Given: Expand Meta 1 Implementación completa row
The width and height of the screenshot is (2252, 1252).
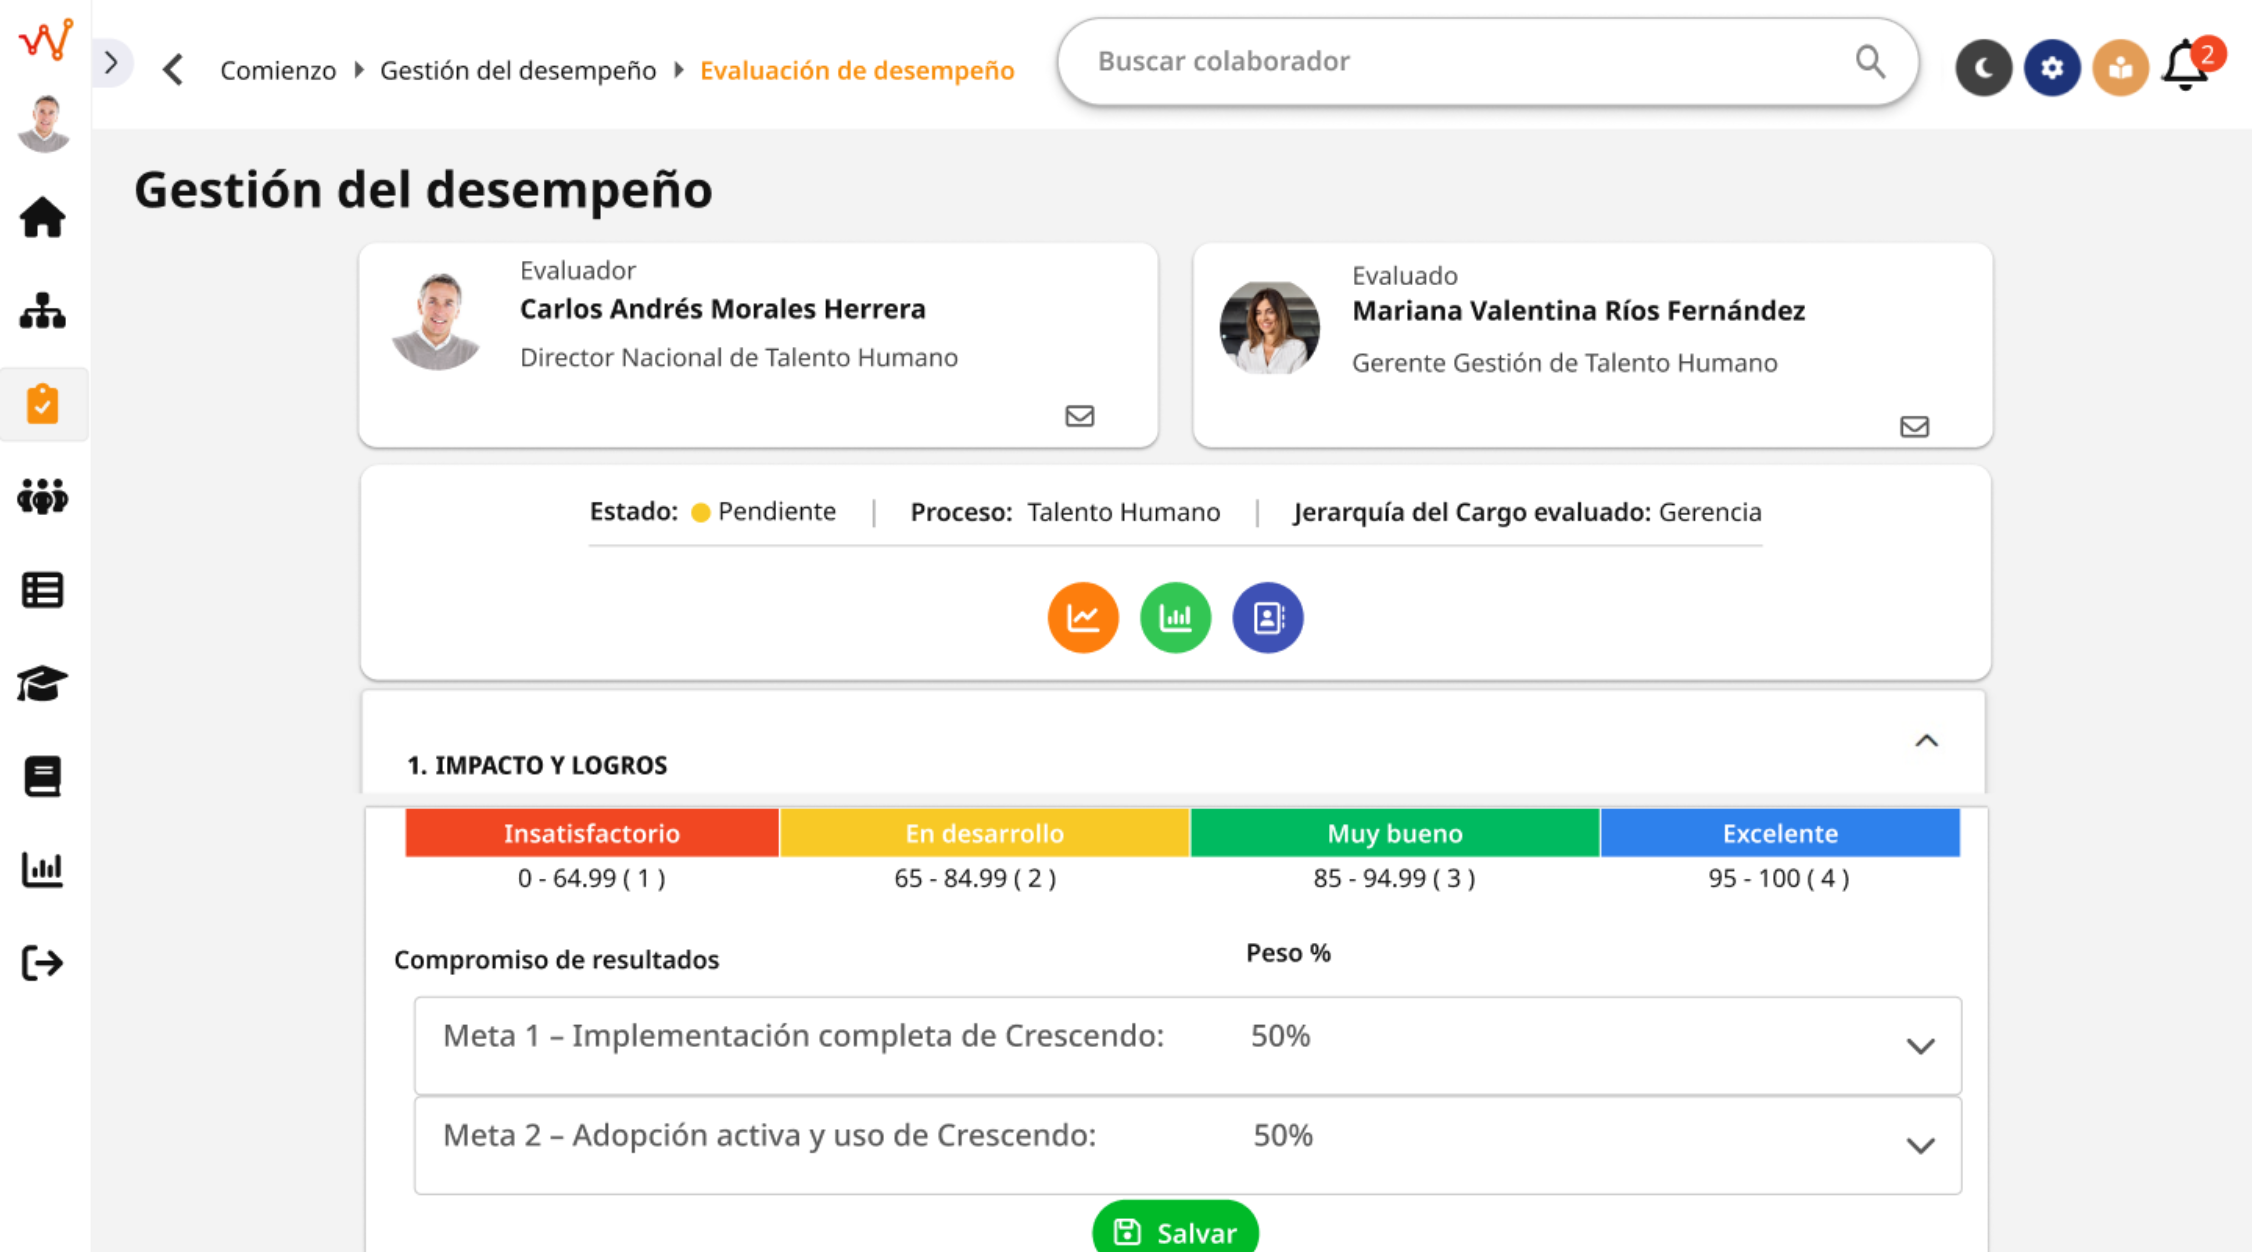Looking at the screenshot, I should point(1919,1046).
